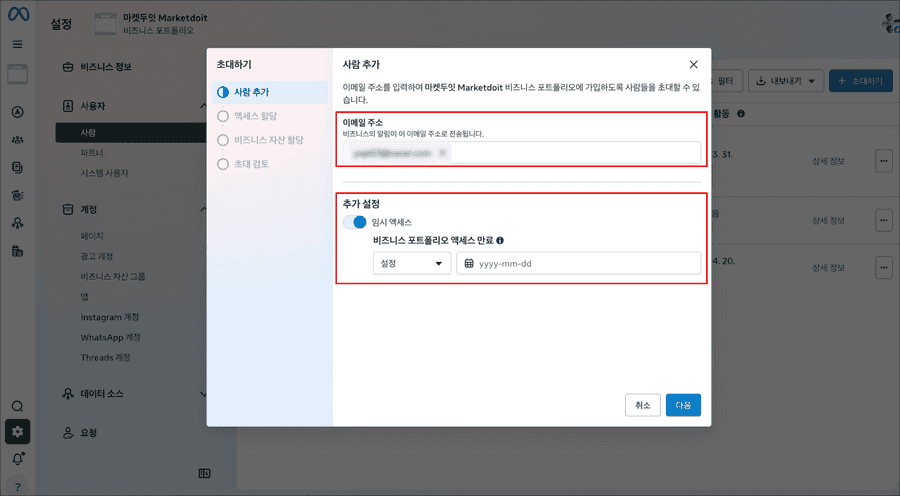Open 비즈니스 자산 그룹 in sidebar

[113, 277]
